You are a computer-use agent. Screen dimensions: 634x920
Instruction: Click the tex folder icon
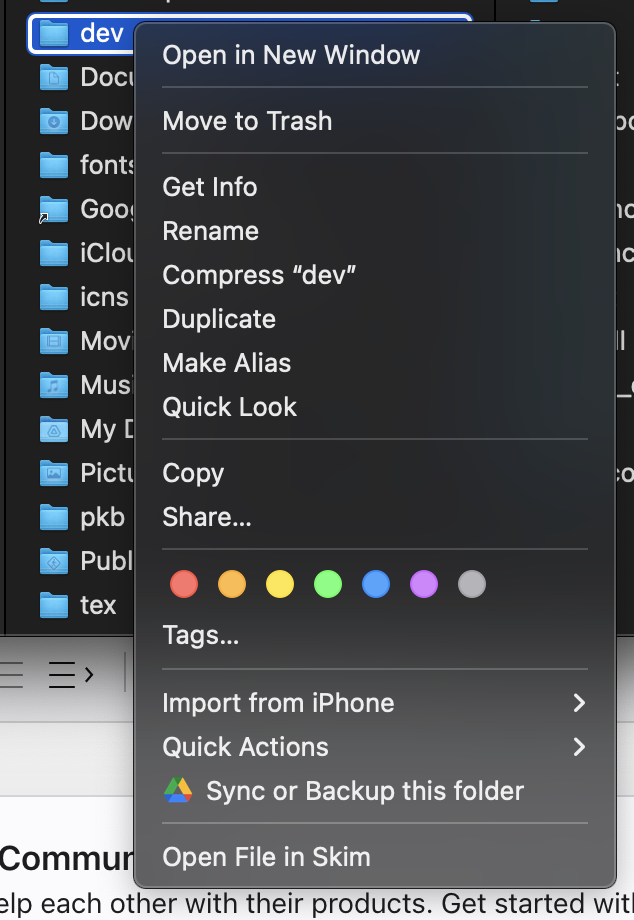point(53,605)
